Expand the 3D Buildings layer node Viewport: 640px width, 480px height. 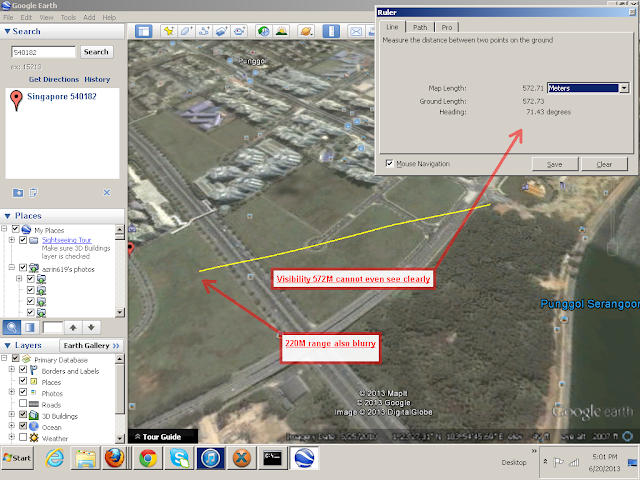tap(12, 414)
